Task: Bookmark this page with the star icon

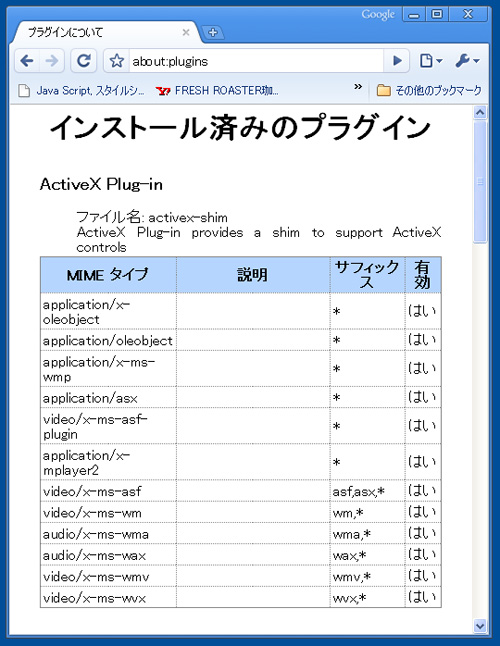Action: point(117,61)
